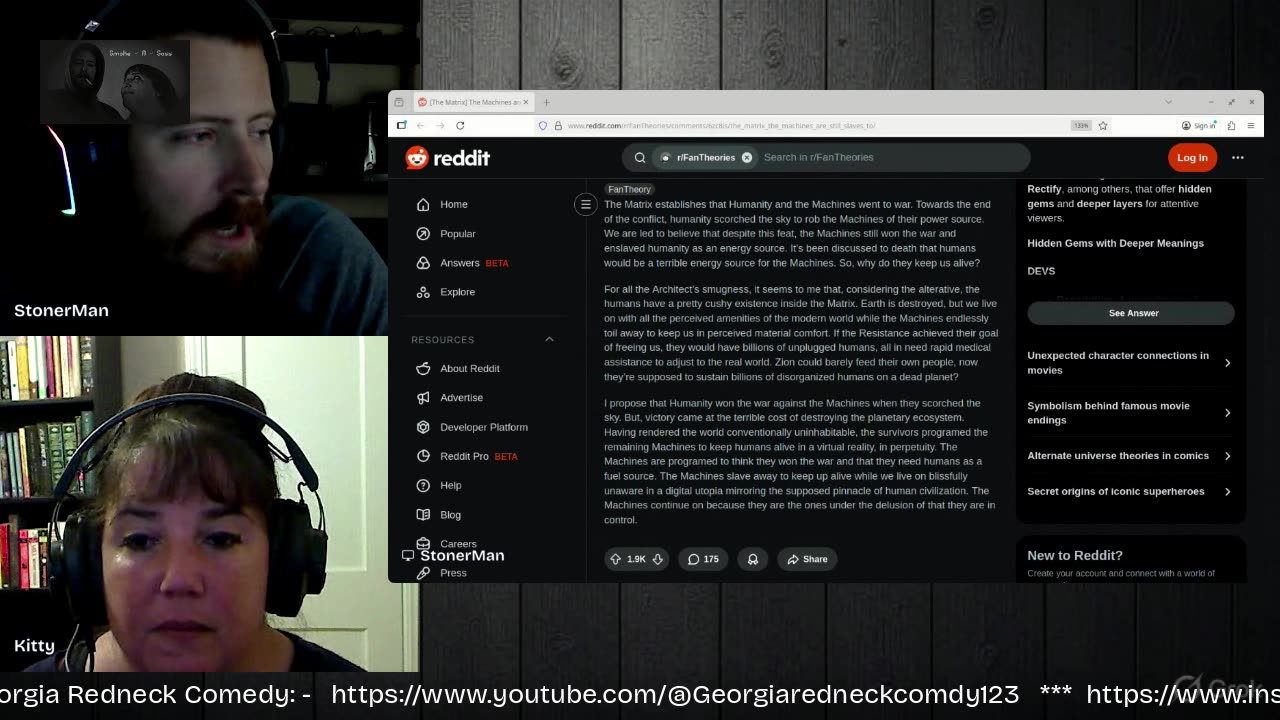Click the small picture-in-picture webcam thumbnail

click(x=115, y=82)
